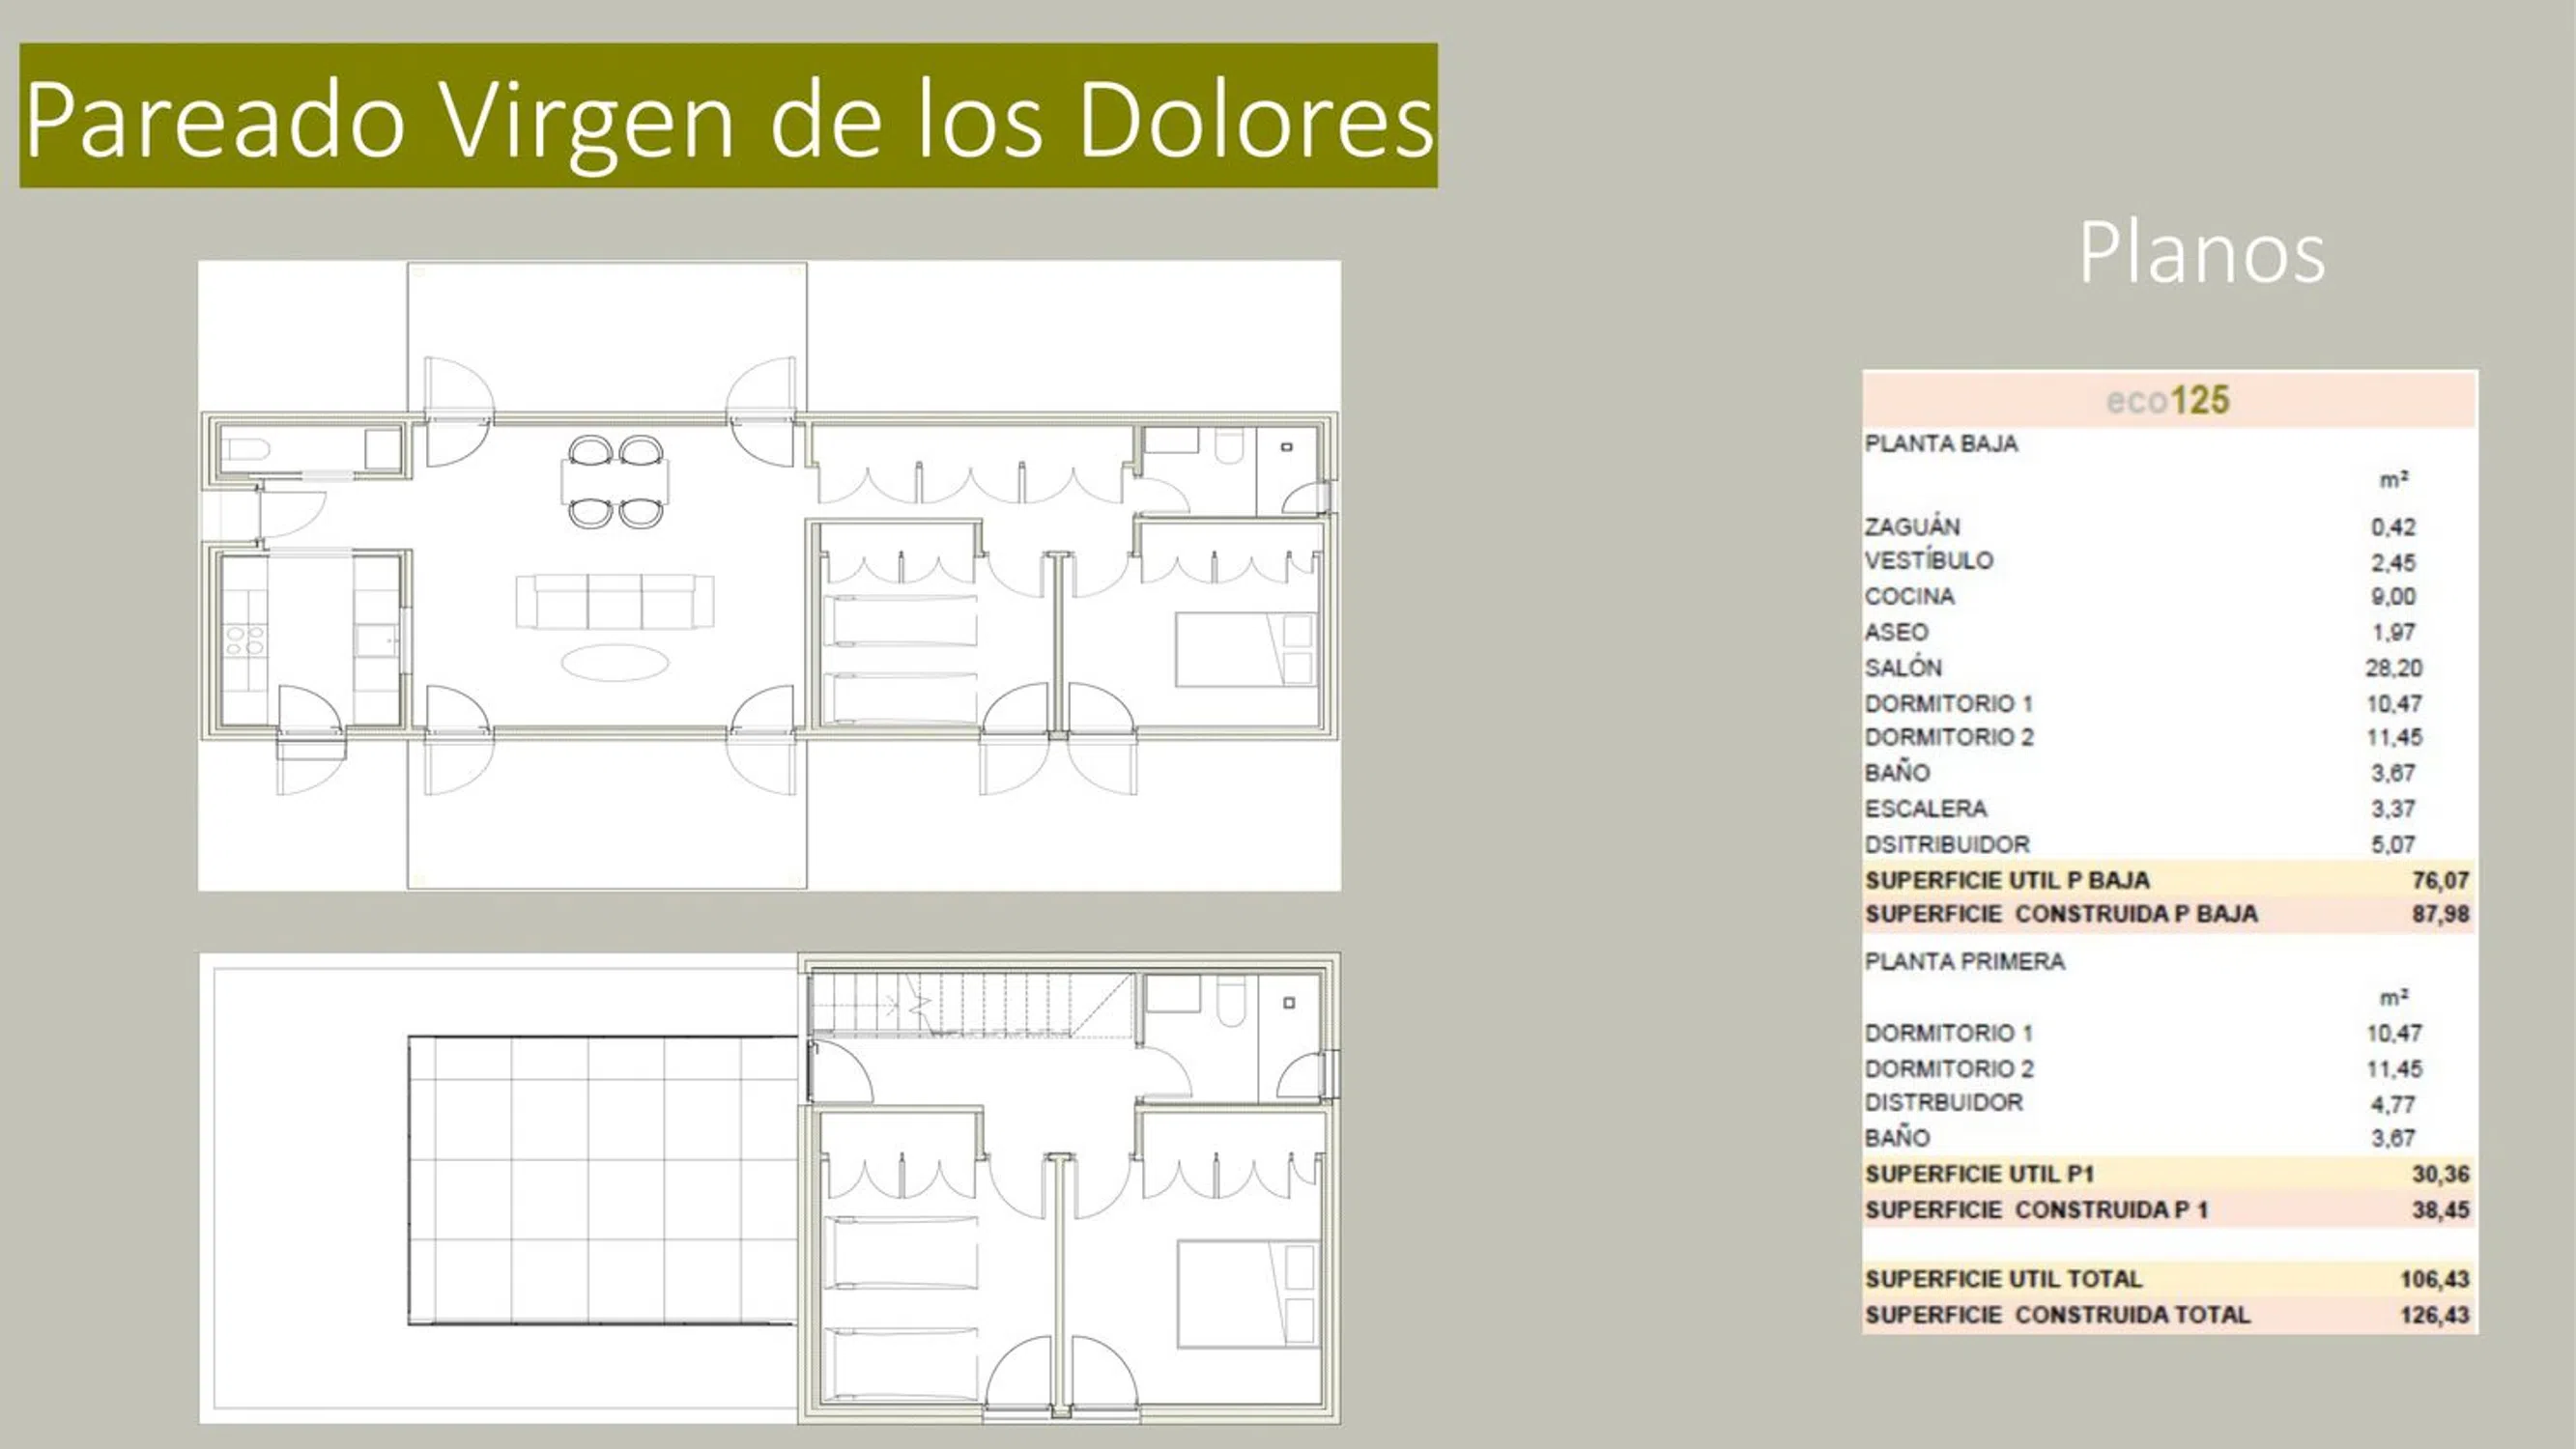Select the tiled terrace grid on first floor

pyautogui.click(x=603, y=1180)
